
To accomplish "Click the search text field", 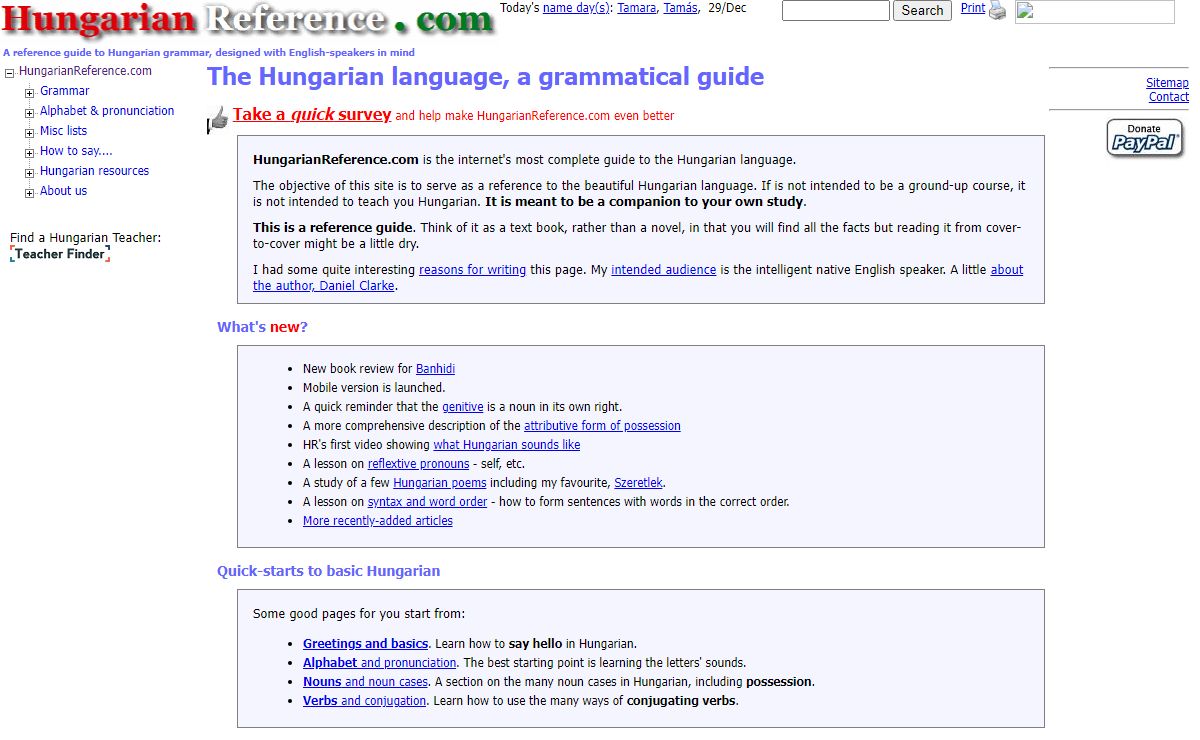I will [835, 11].
